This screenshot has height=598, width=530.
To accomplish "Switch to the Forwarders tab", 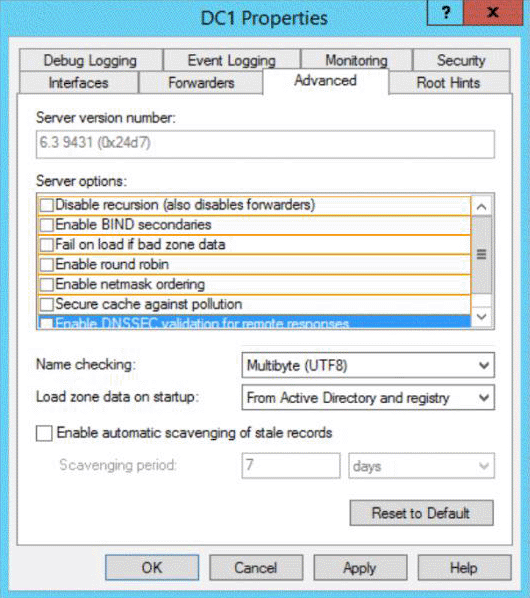I will (x=201, y=83).
